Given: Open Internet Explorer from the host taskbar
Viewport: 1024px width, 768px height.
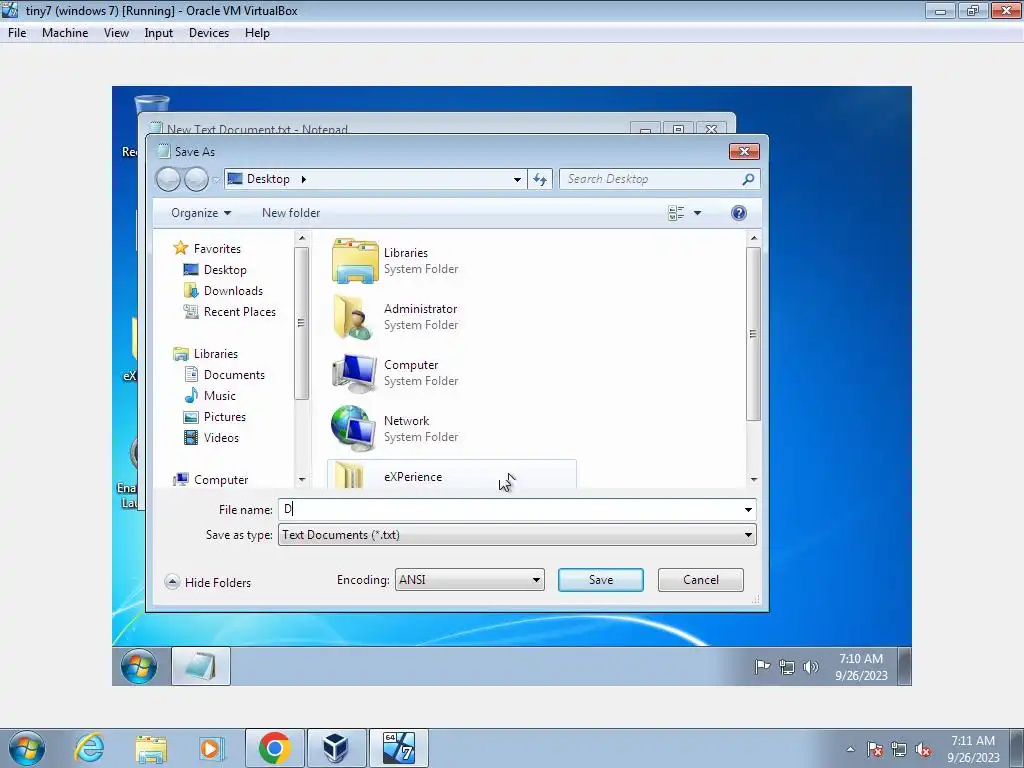Looking at the screenshot, I should (89, 748).
